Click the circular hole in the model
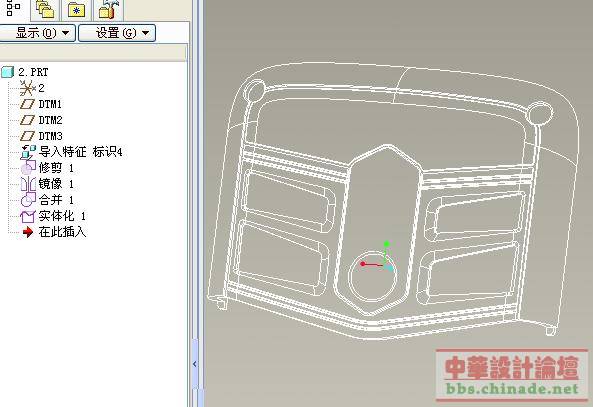 (x=373, y=276)
